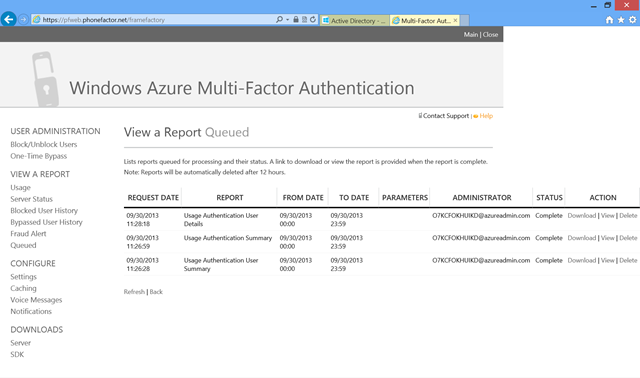Click the compatibility view icon in address bar

pos(304,20)
